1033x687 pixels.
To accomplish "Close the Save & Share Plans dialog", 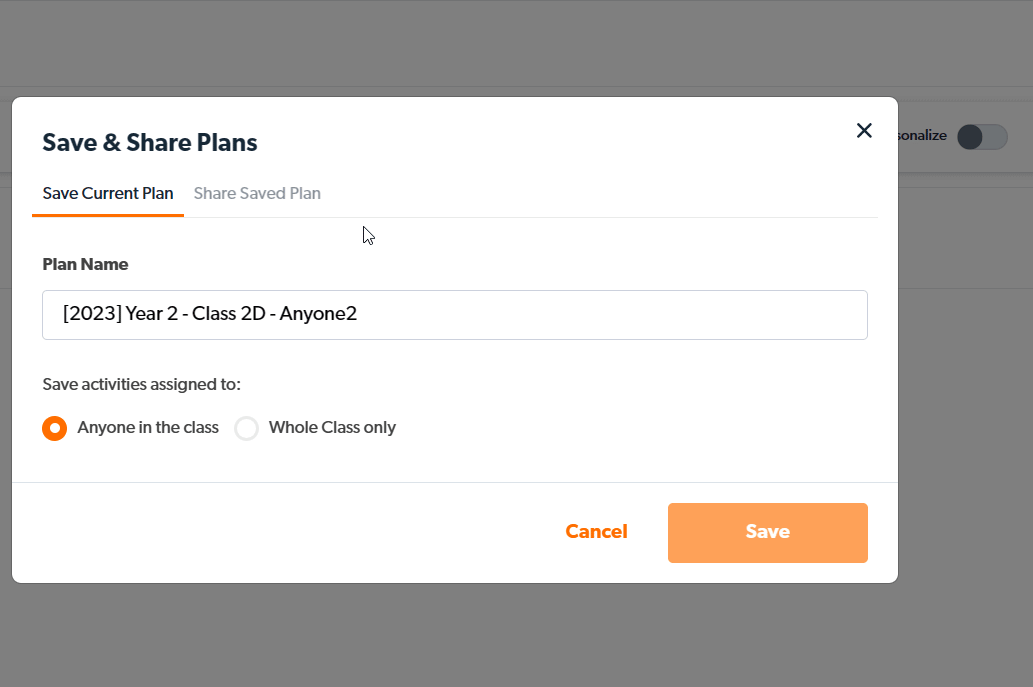I will pyautogui.click(x=864, y=130).
